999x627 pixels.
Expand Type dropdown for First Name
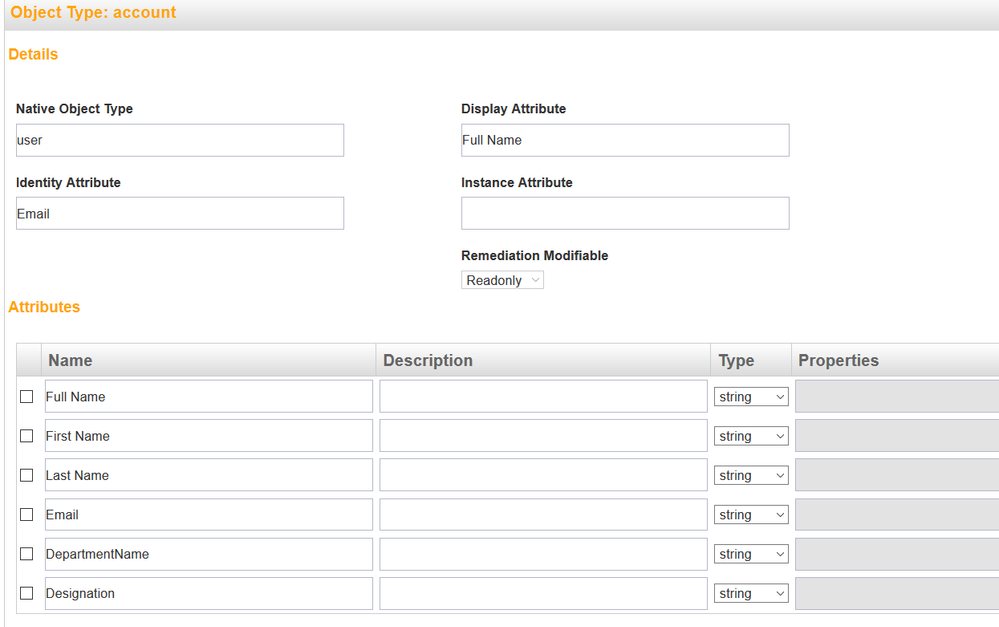[751, 436]
